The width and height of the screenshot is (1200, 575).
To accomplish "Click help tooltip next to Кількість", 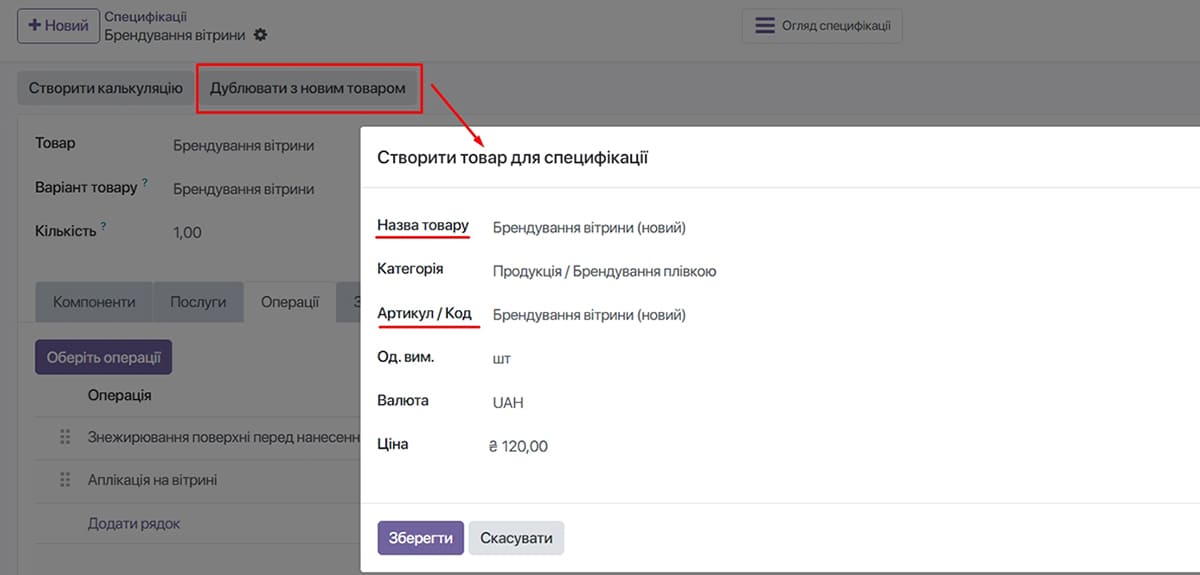I will click(103, 227).
